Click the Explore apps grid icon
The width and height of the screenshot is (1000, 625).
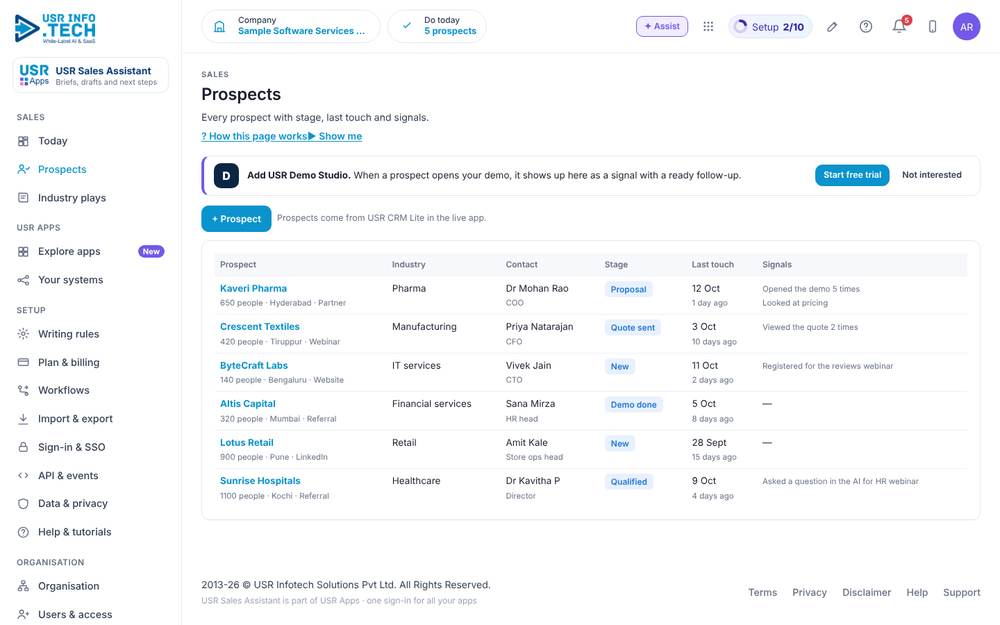(x=23, y=251)
